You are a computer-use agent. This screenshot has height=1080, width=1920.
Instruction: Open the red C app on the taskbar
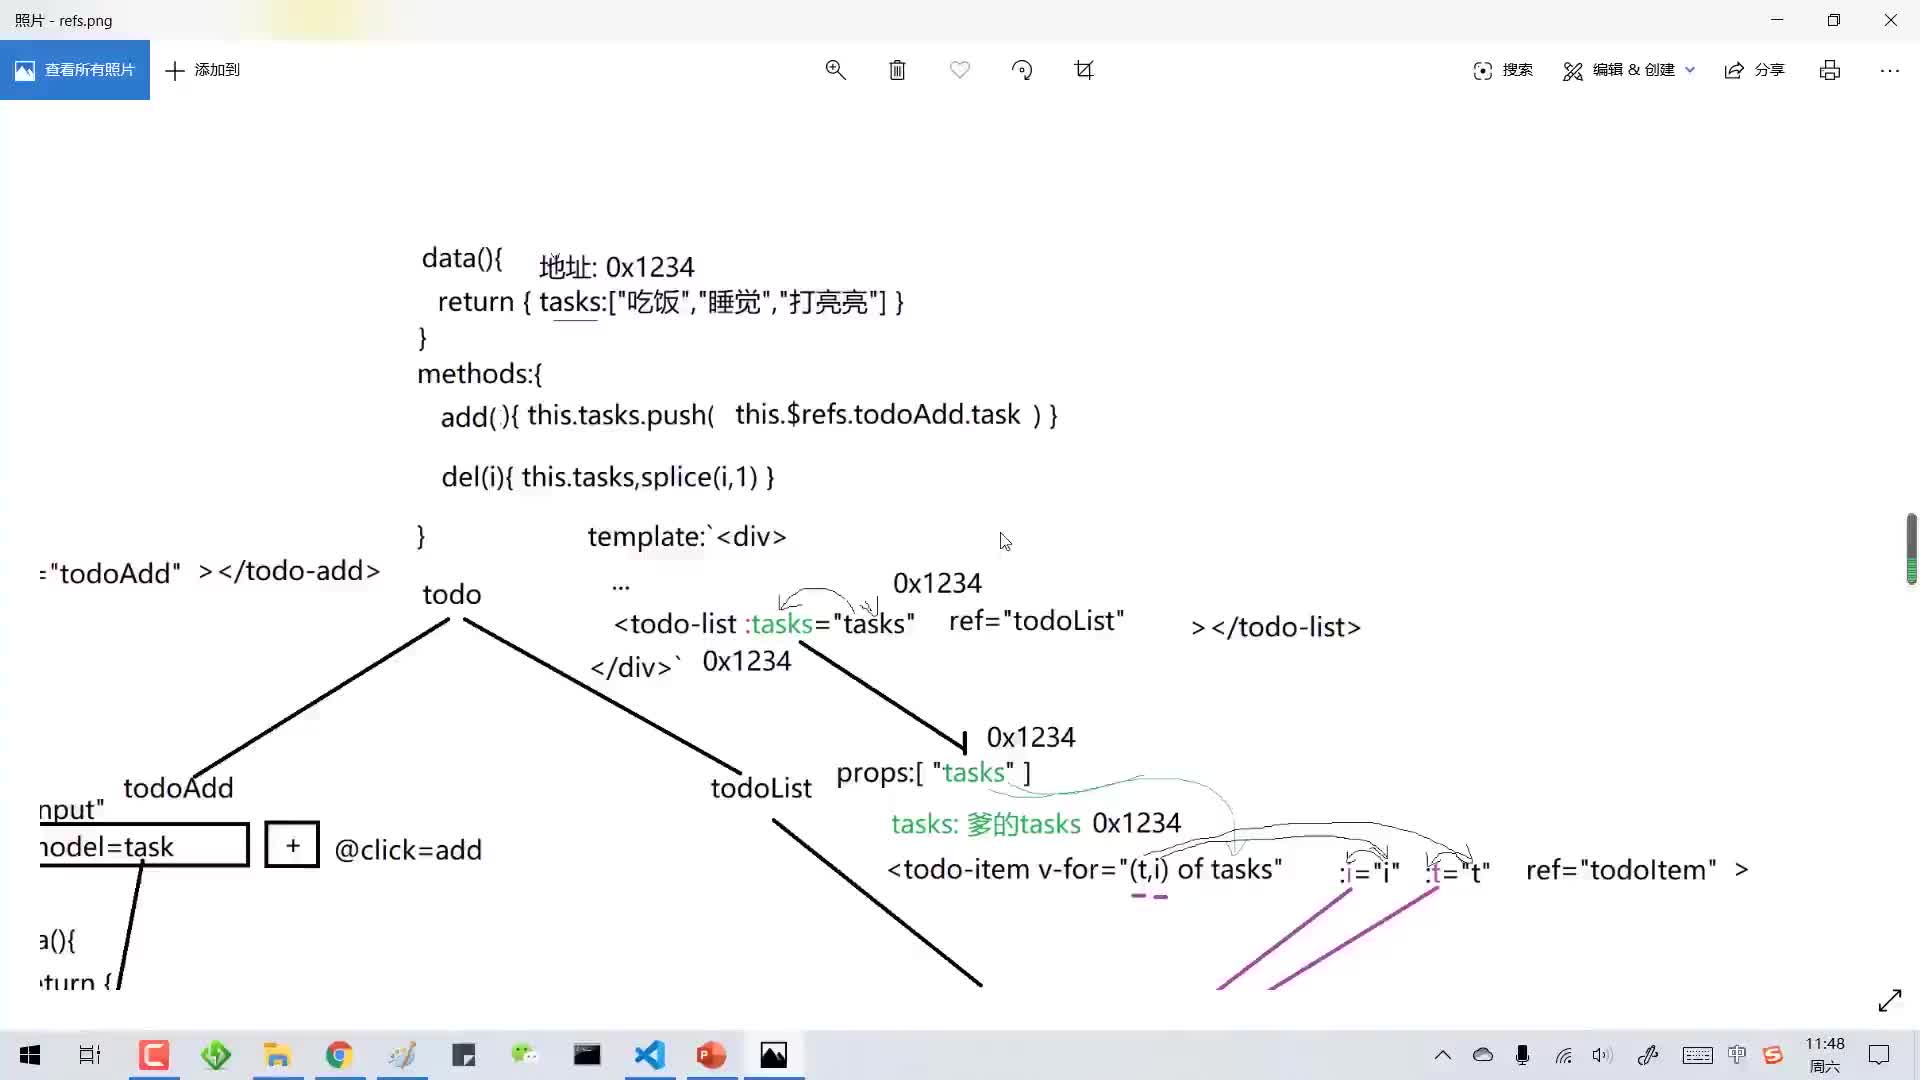click(154, 1055)
